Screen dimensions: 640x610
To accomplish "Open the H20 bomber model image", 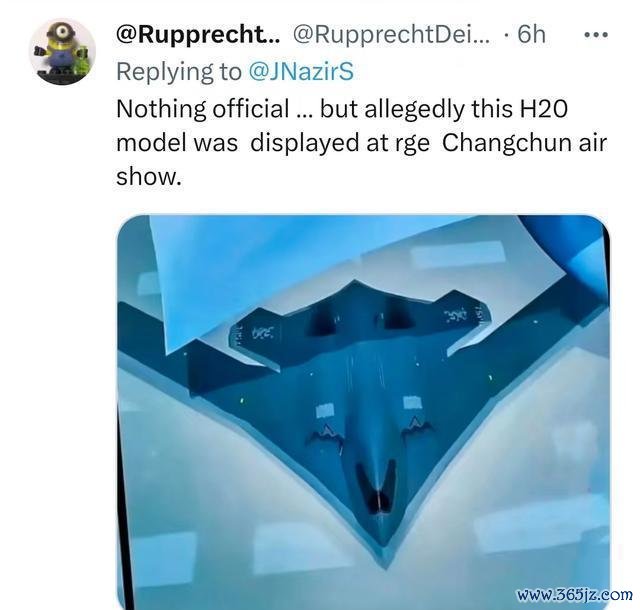I will pos(363,412).
